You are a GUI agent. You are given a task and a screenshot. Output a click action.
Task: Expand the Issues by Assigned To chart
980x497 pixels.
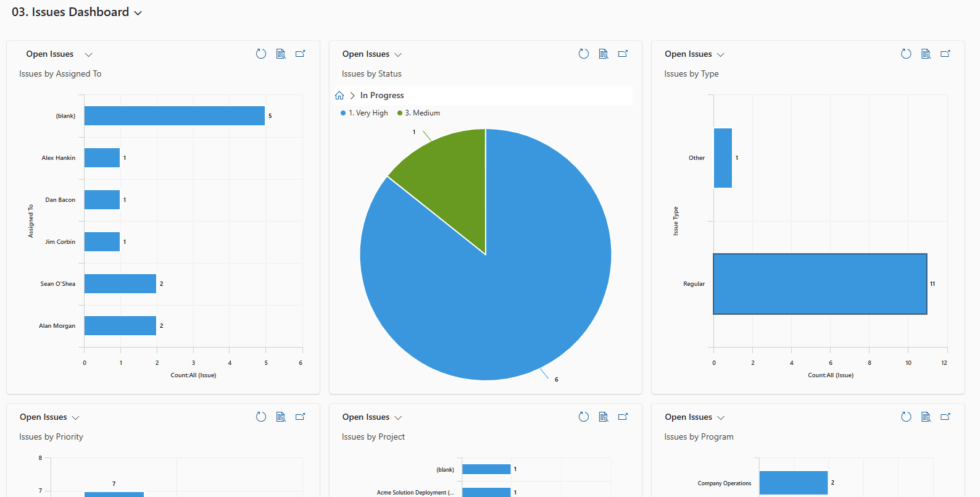pos(300,54)
